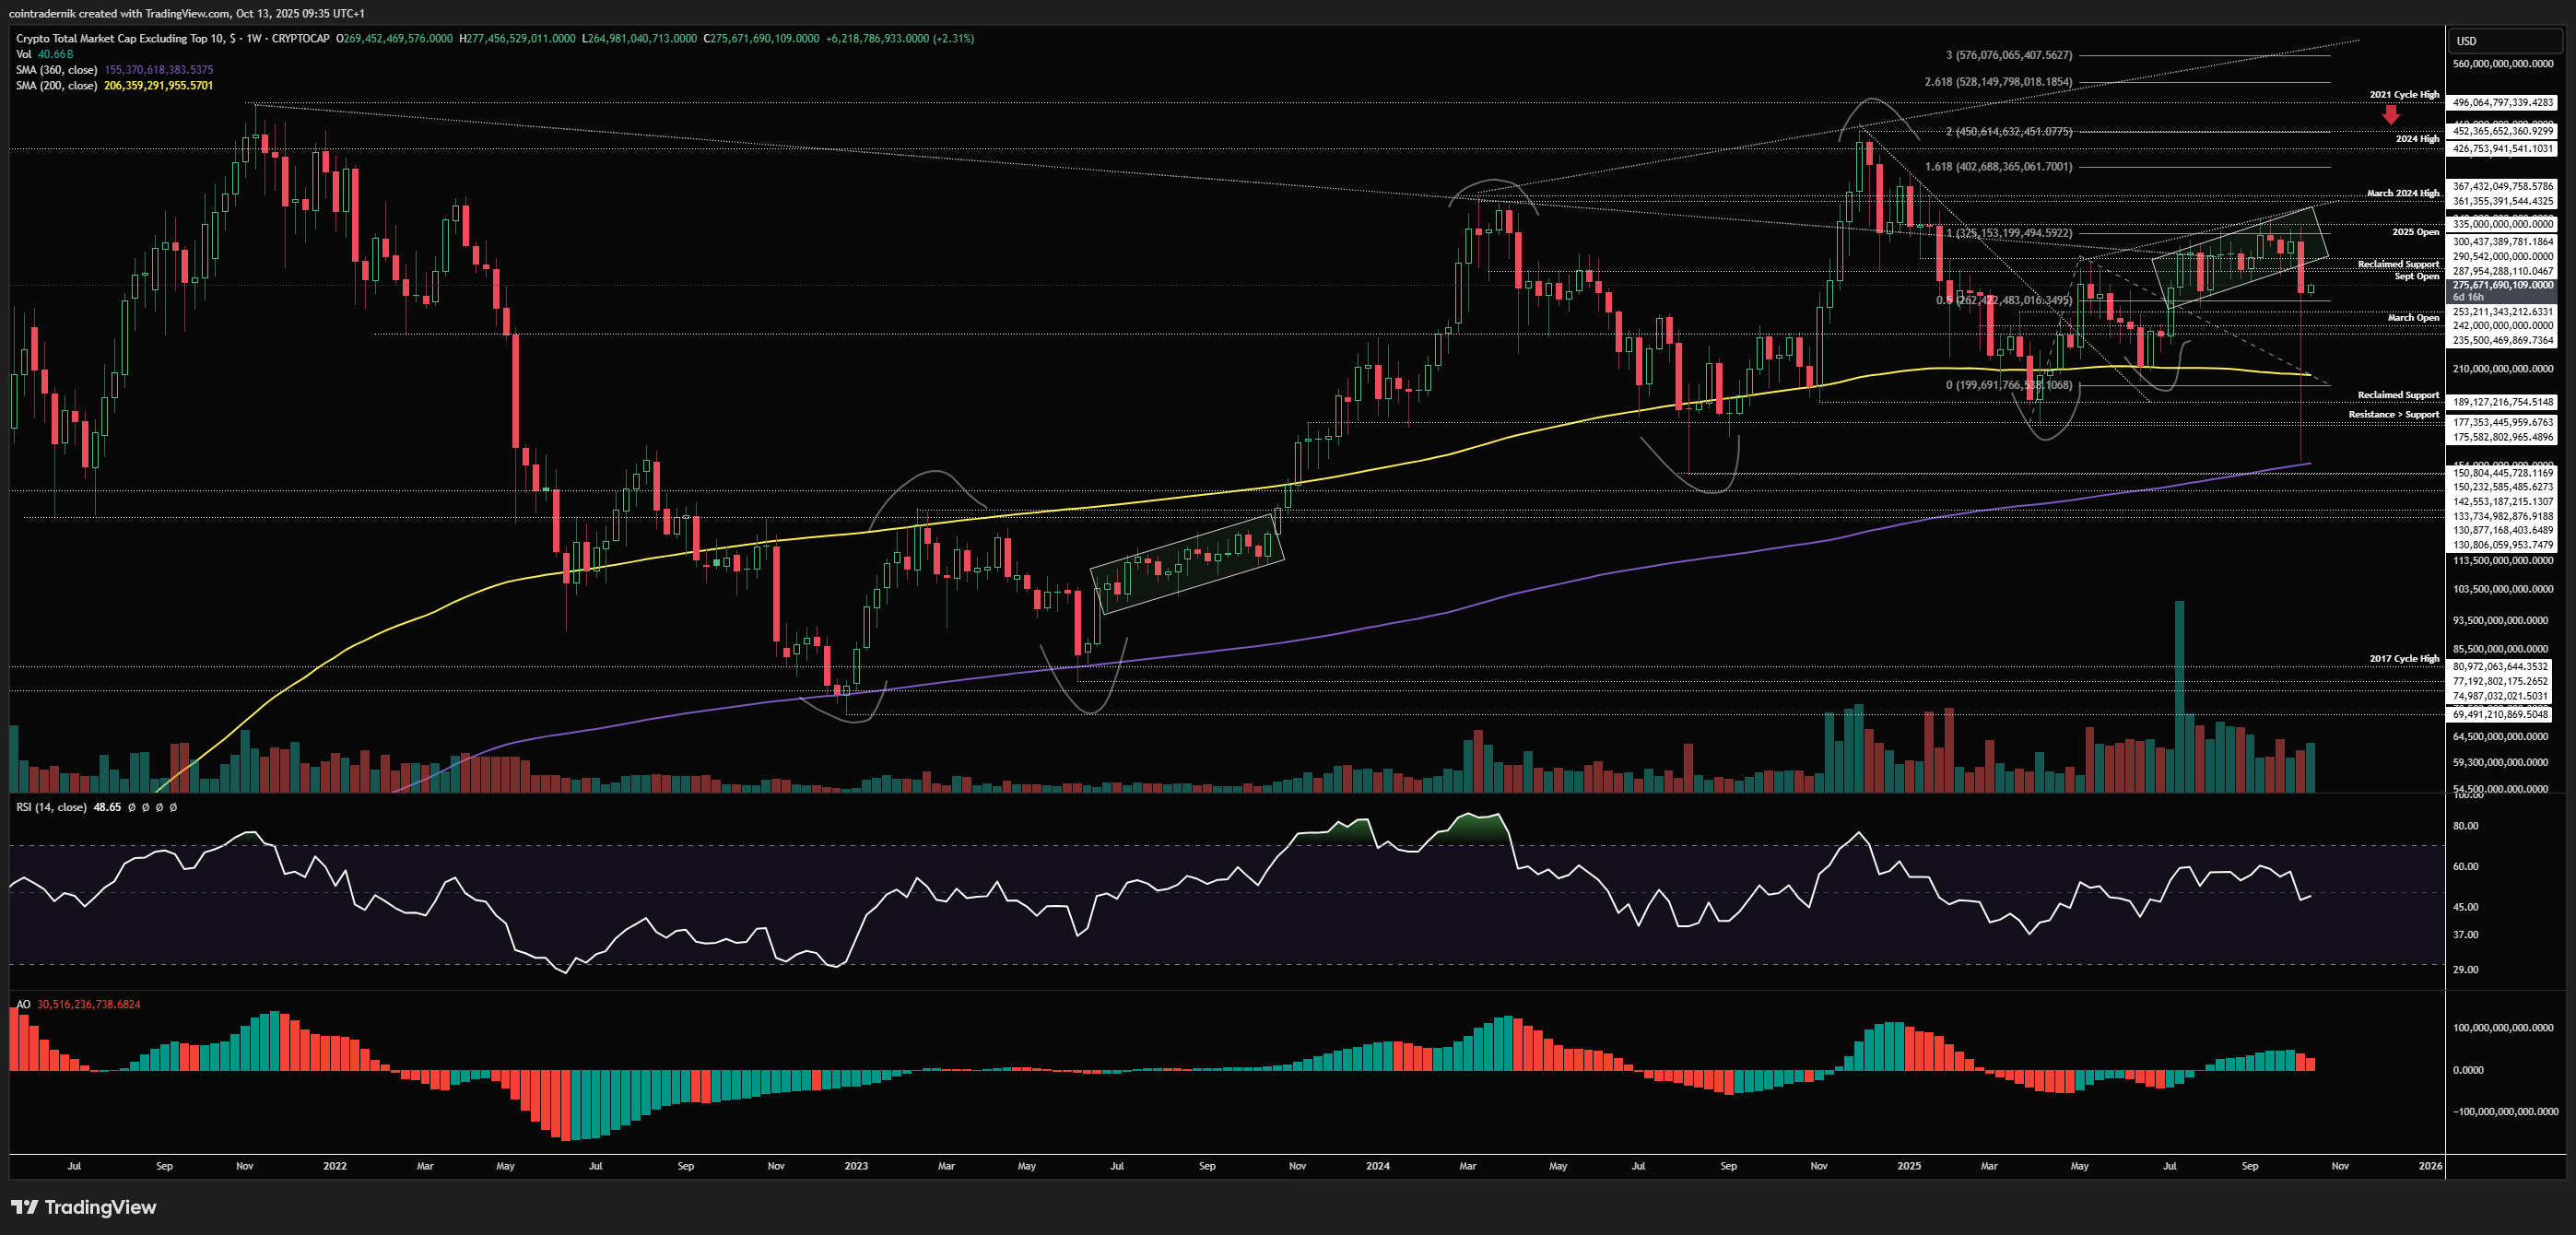Click the RSI (14, close) indicator label

(x=51, y=807)
